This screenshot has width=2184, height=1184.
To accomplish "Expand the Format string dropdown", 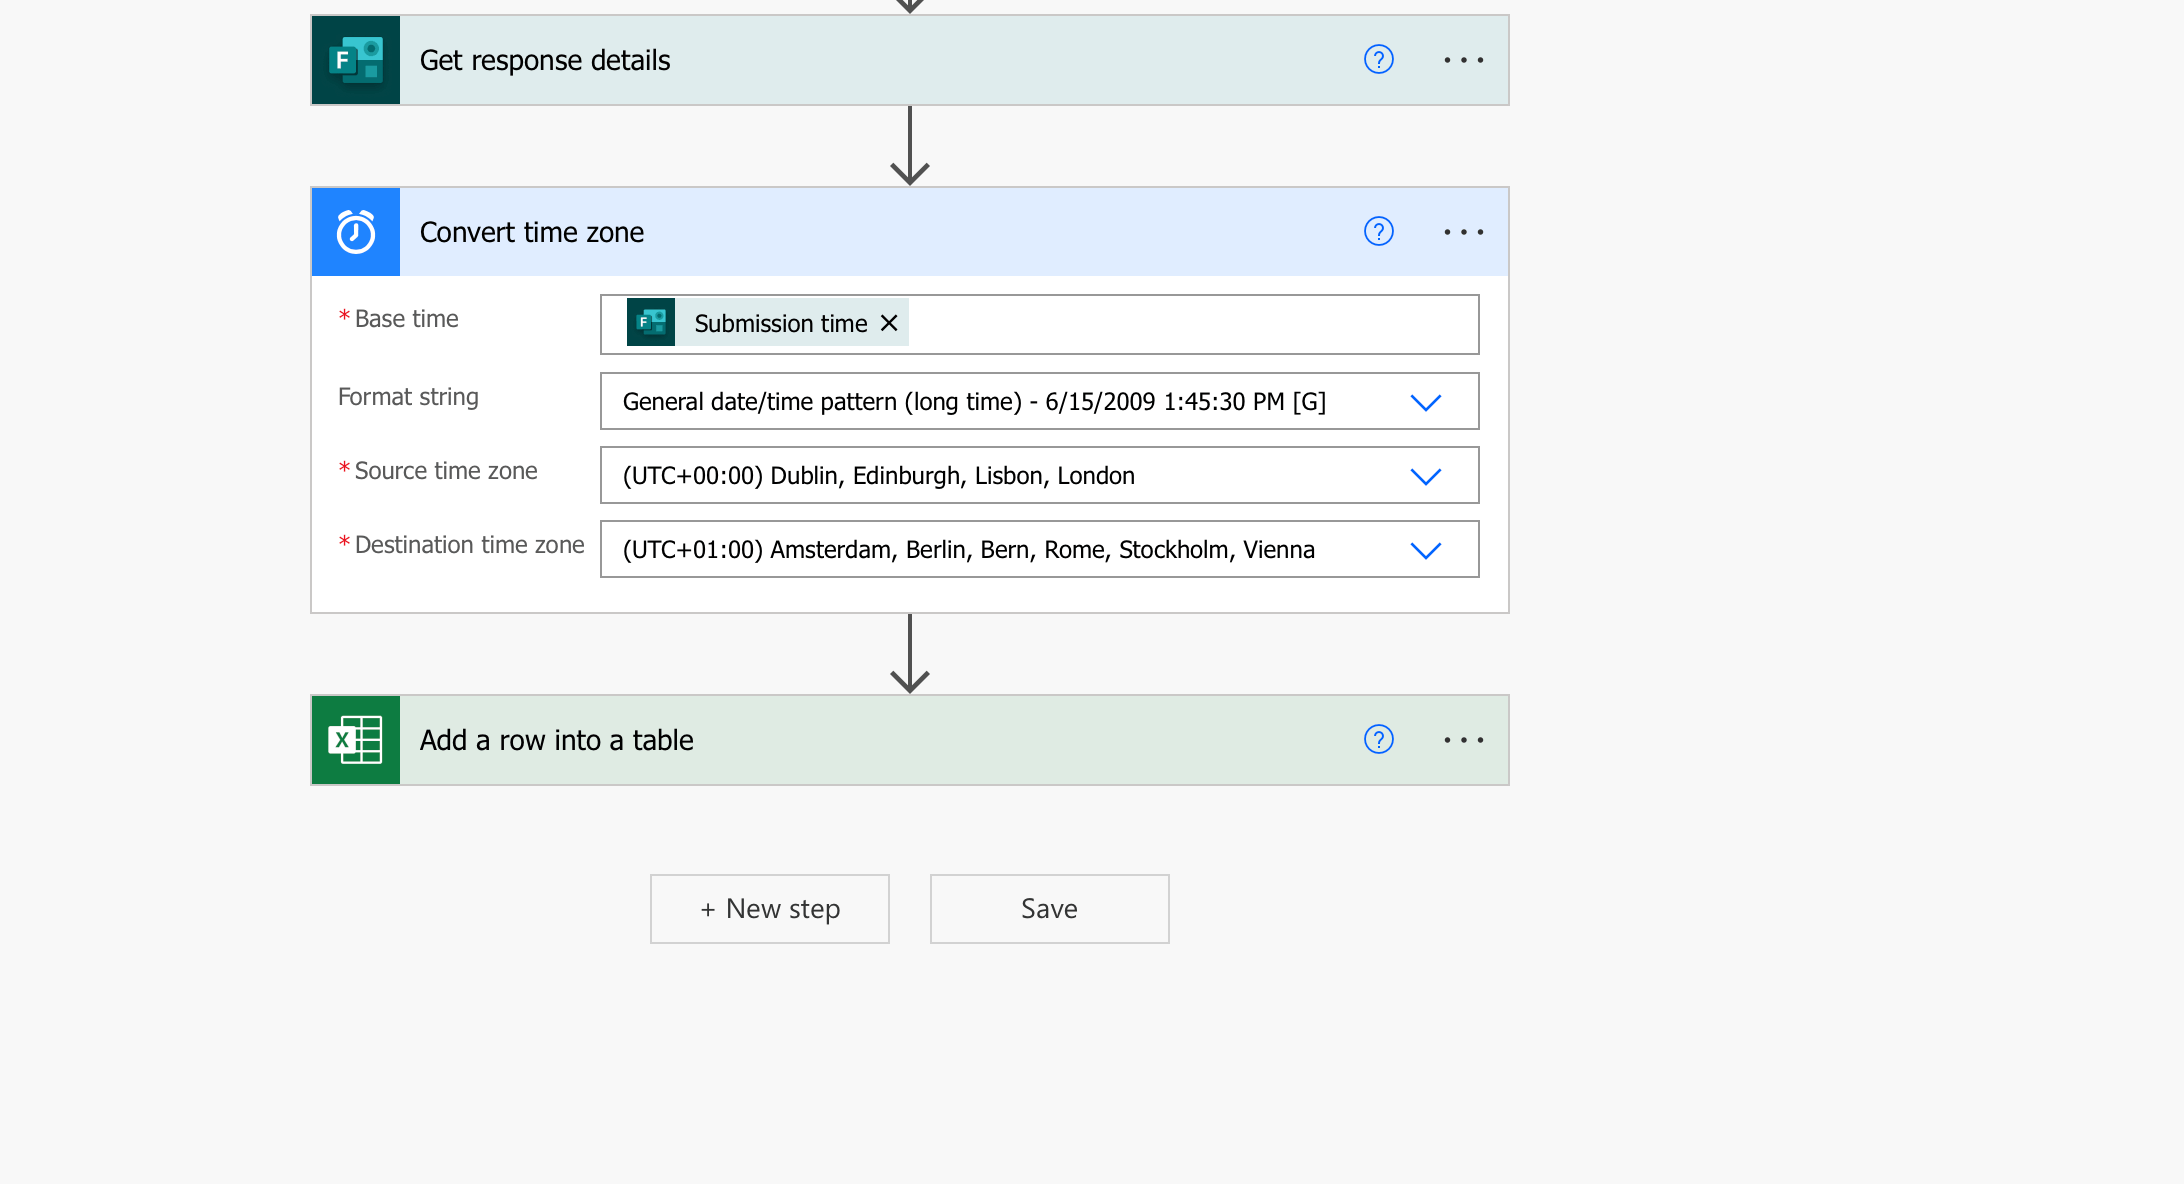I will pos(1425,402).
